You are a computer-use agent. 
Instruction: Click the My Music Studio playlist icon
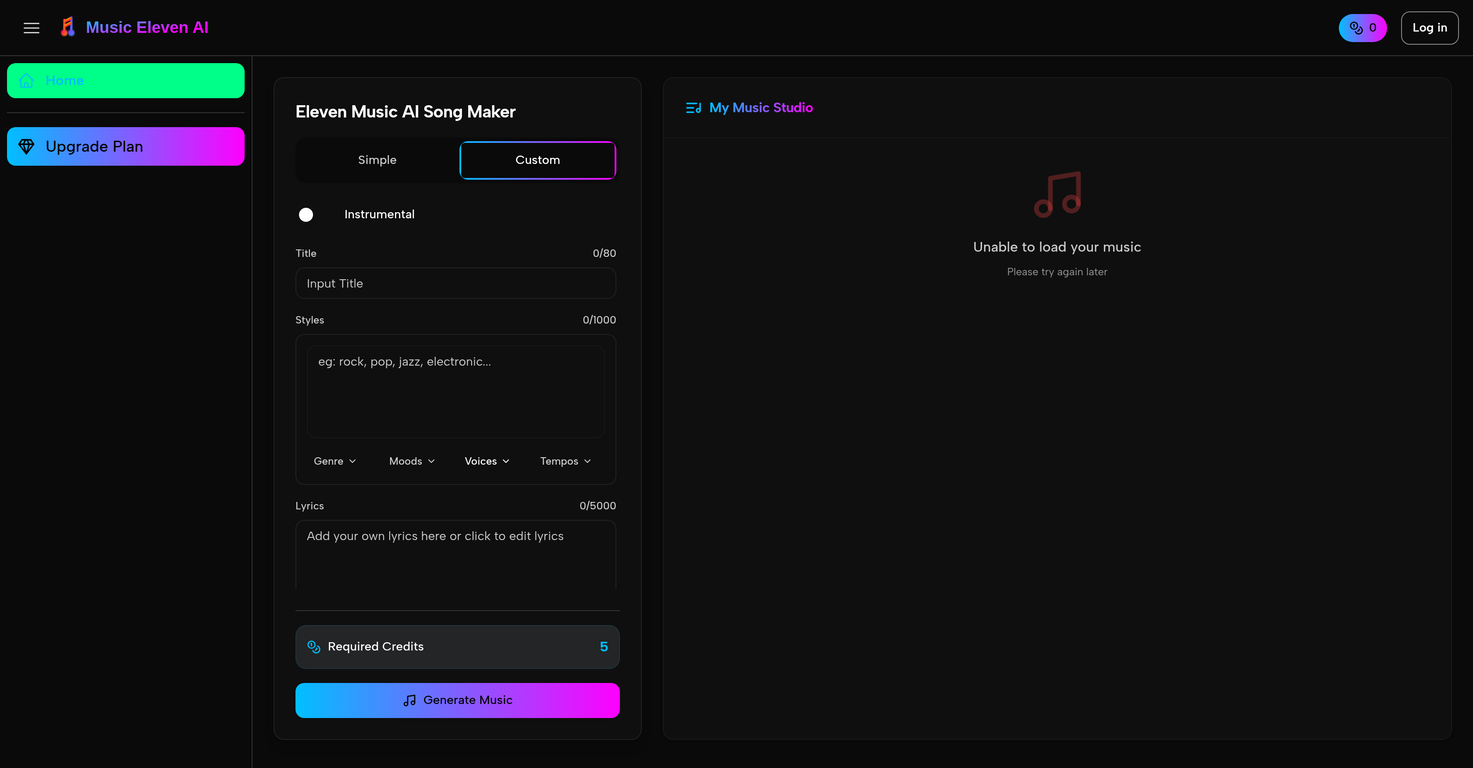click(x=692, y=107)
